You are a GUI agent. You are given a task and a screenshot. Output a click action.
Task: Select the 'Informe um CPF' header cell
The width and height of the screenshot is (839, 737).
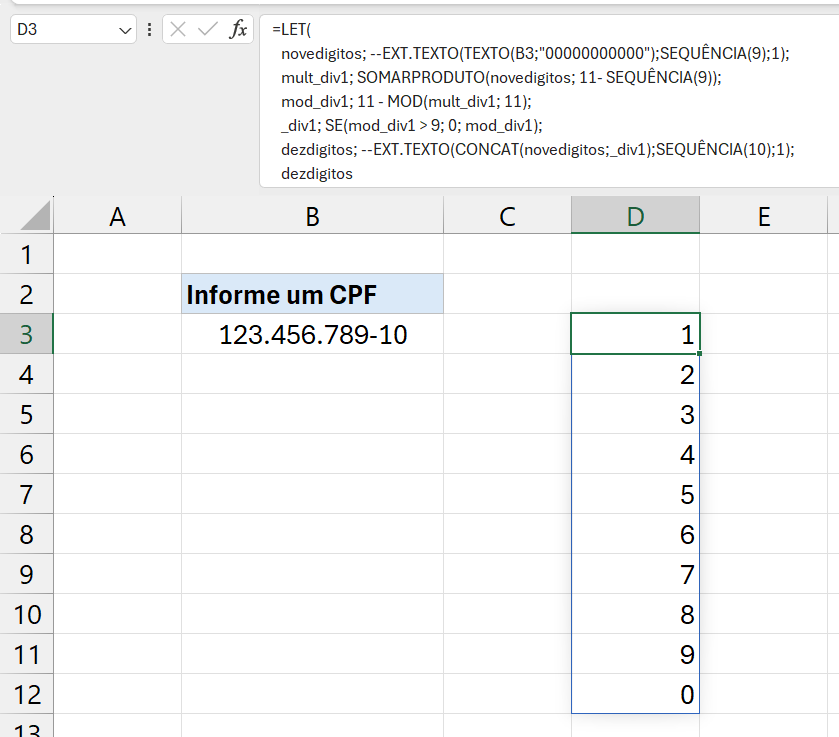[312, 294]
